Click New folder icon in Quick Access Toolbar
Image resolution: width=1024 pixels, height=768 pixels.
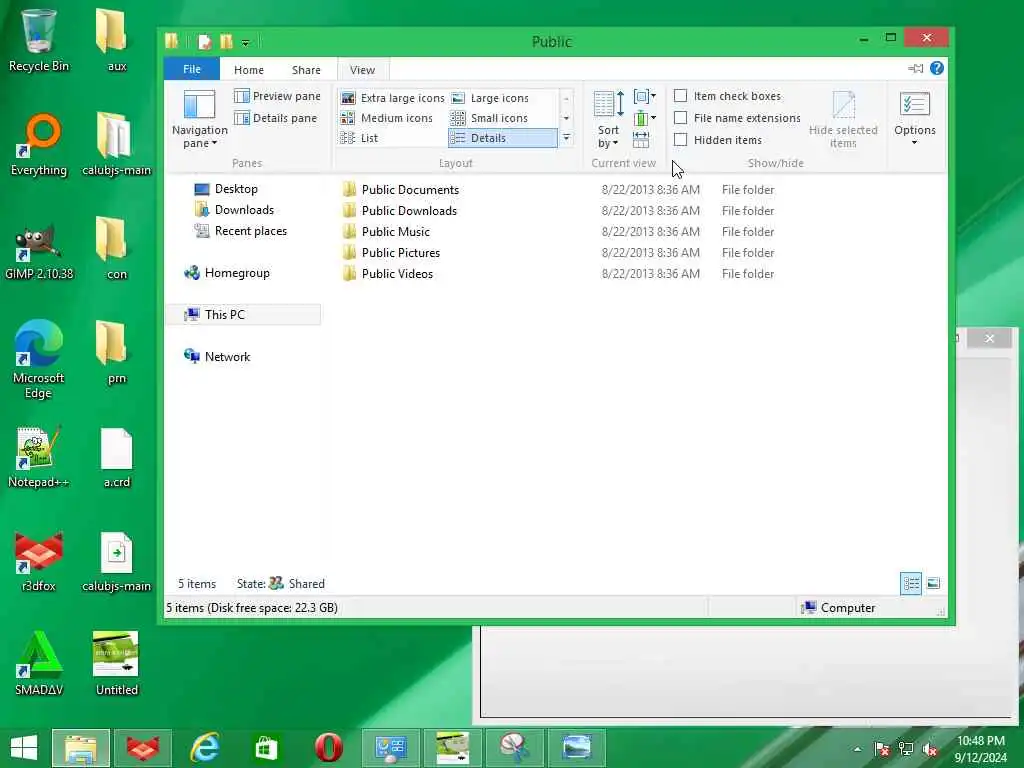pyautogui.click(x=226, y=42)
